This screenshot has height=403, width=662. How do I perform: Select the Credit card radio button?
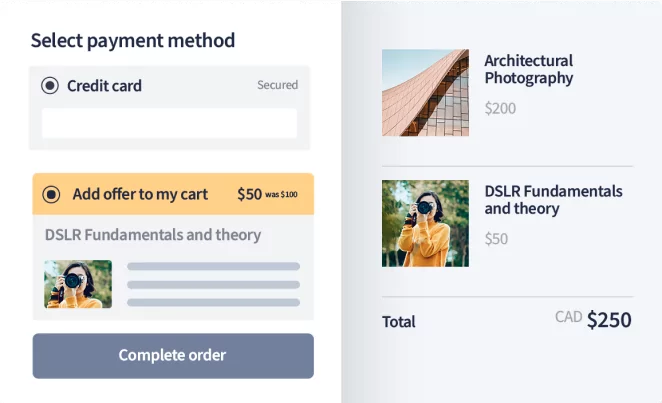coord(50,86)
